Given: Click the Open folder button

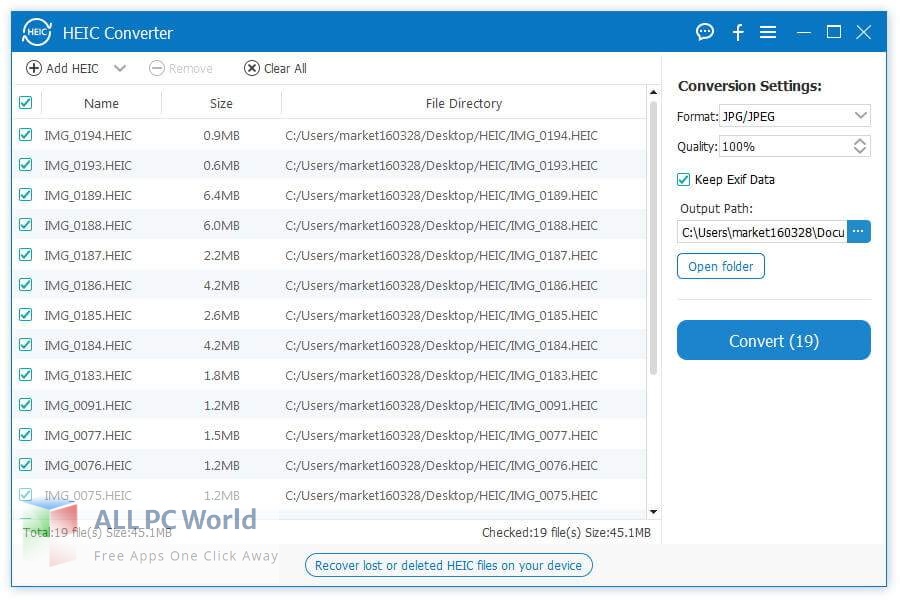Looking at the screenshot, I should pyautogui.click(x=721, y=266).
